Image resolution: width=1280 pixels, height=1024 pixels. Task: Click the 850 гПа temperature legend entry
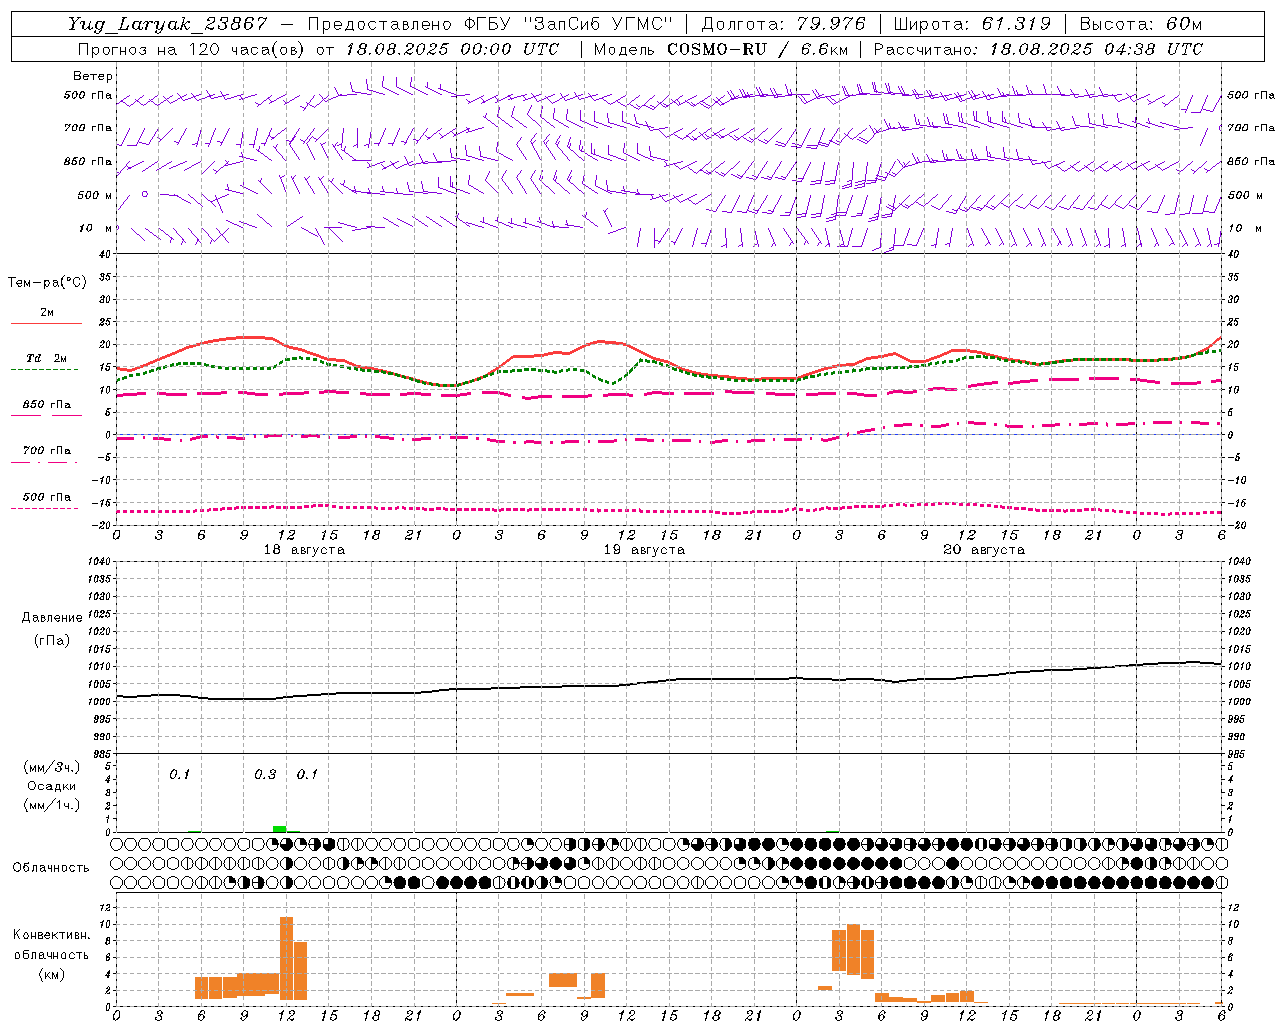pyautogui.click(x=46, y=405)
